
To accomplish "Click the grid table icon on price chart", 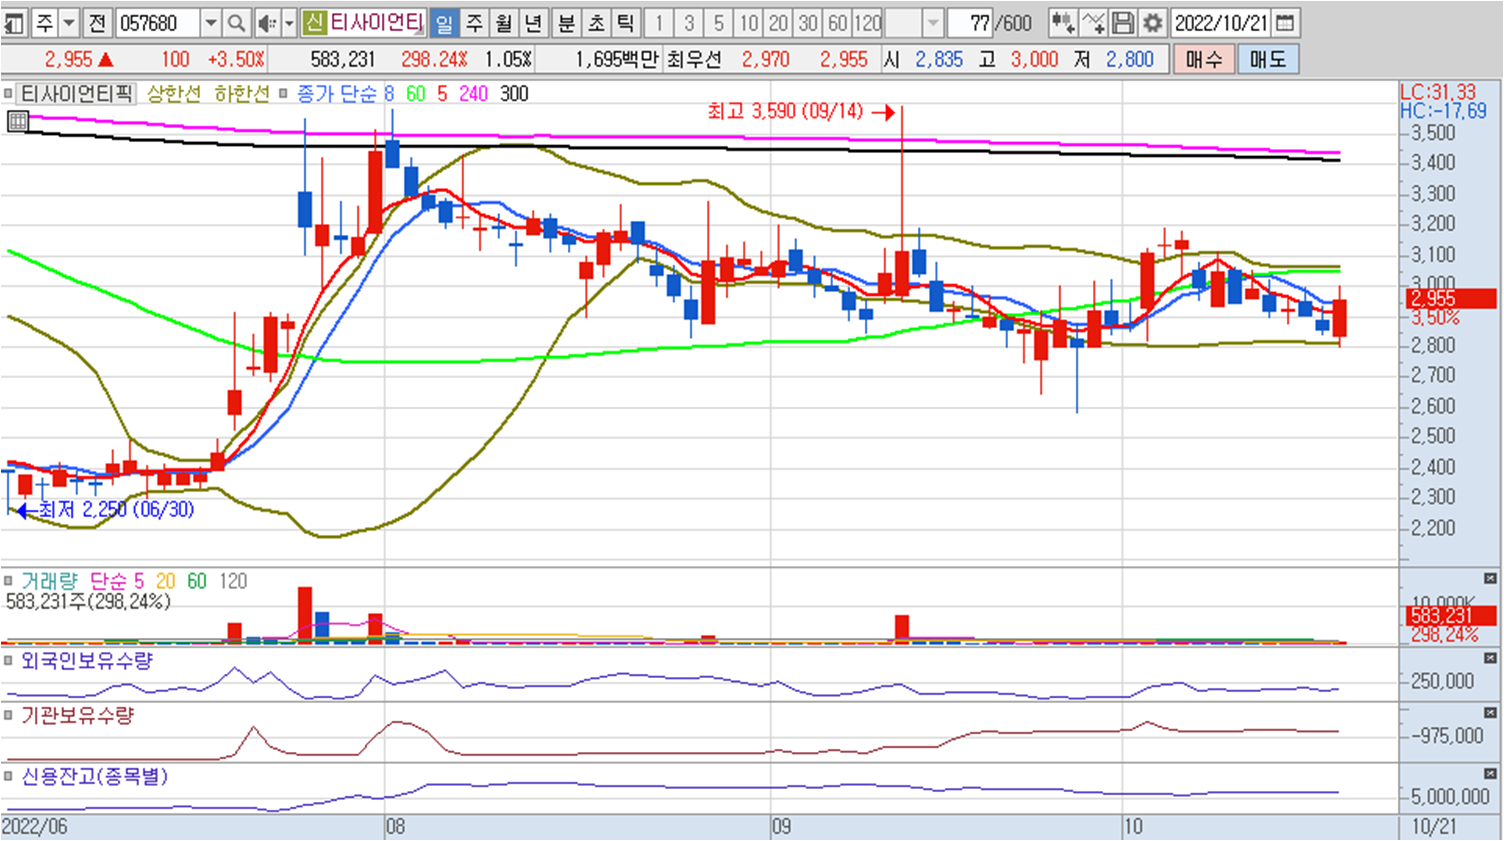I will tap(17, 121).
